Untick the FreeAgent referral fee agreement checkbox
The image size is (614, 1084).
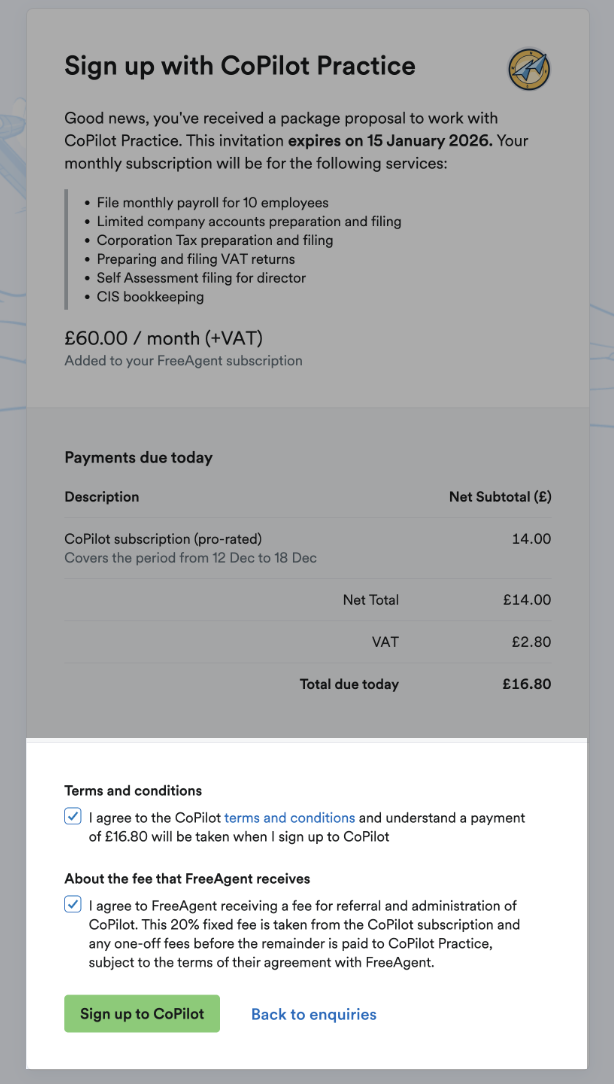coord(72,905)
